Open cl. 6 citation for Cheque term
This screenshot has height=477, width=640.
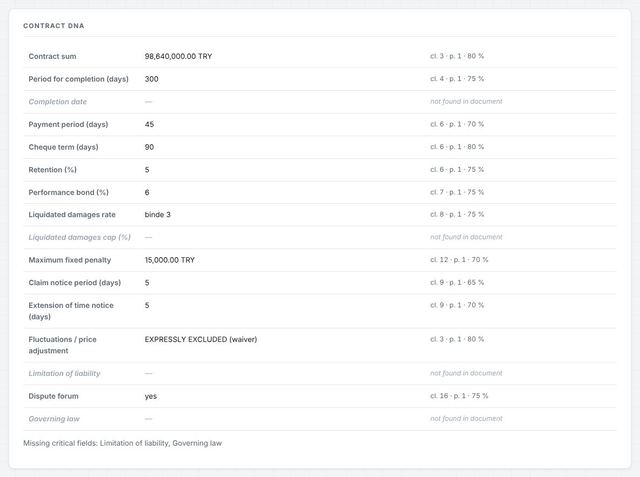(457, 147)
